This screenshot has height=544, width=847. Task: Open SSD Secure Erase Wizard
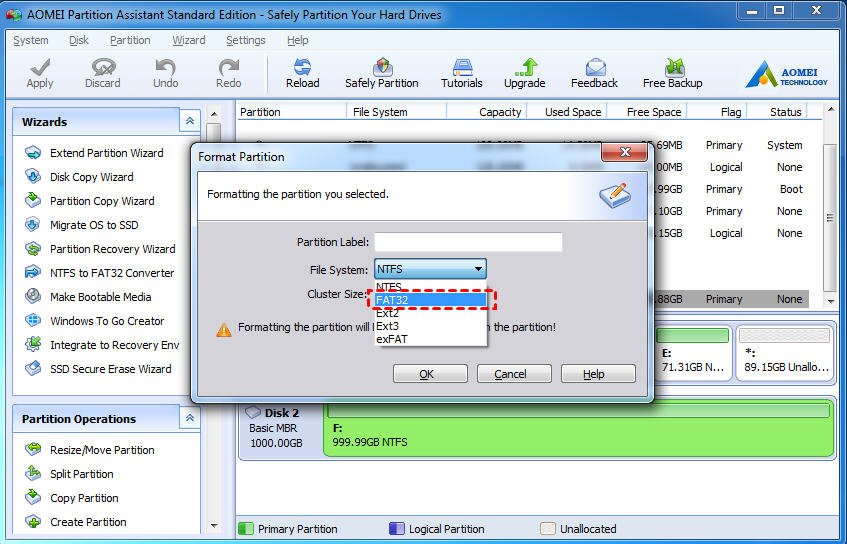pos(98,369)
